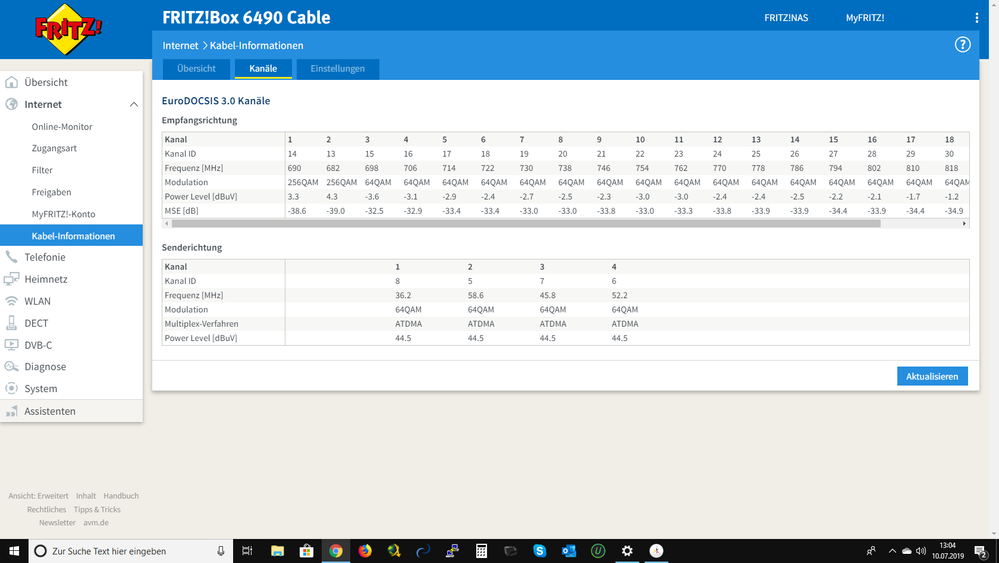Screen dimensions: 999x563
Task: Open the three-dot options menu
Action: point(976,18)
